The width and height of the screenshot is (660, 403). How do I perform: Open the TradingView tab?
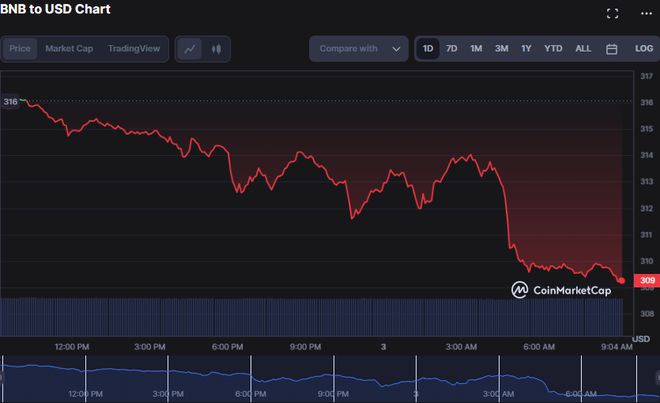pos(134,48)
